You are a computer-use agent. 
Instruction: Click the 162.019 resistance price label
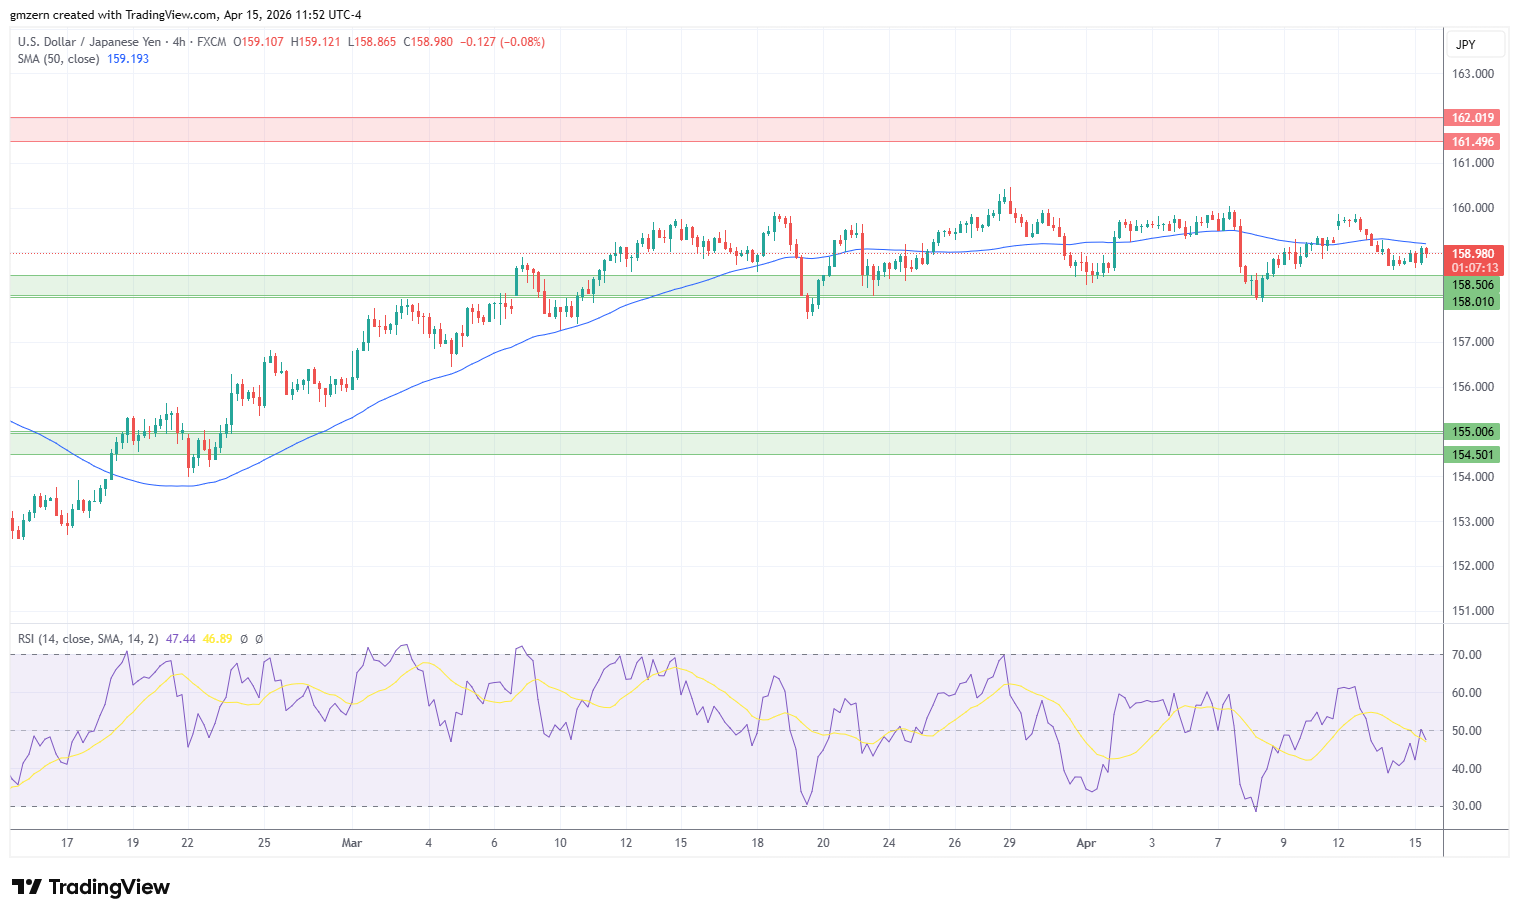[x=1473, y=118]
